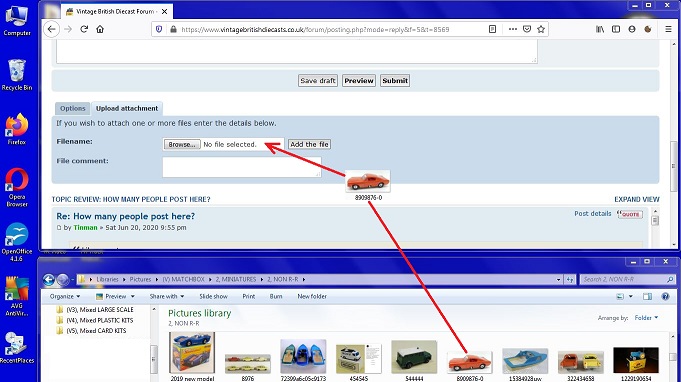This screenshot has height=382, width=681.
Task: Focus the File comment text box
Action: point(242,167)
